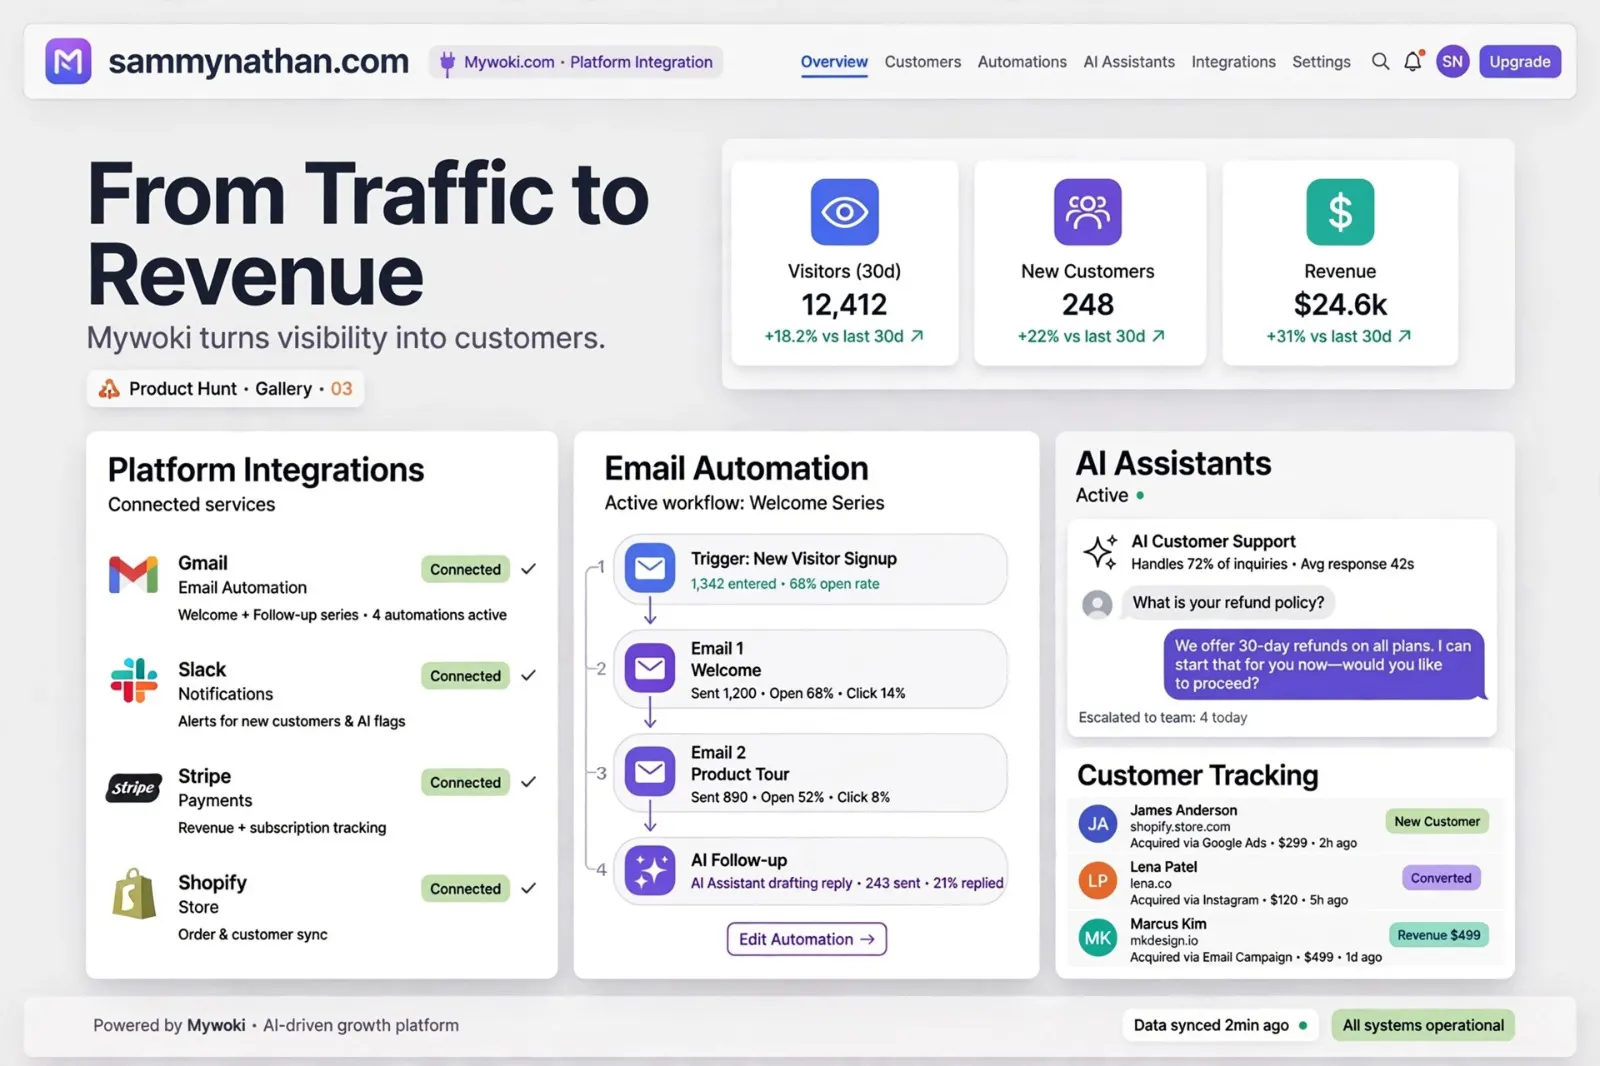This screenshot has height=1066, width=1600.
Task: Click the New Customers trend arrow icon
Action: (1159, 336)
